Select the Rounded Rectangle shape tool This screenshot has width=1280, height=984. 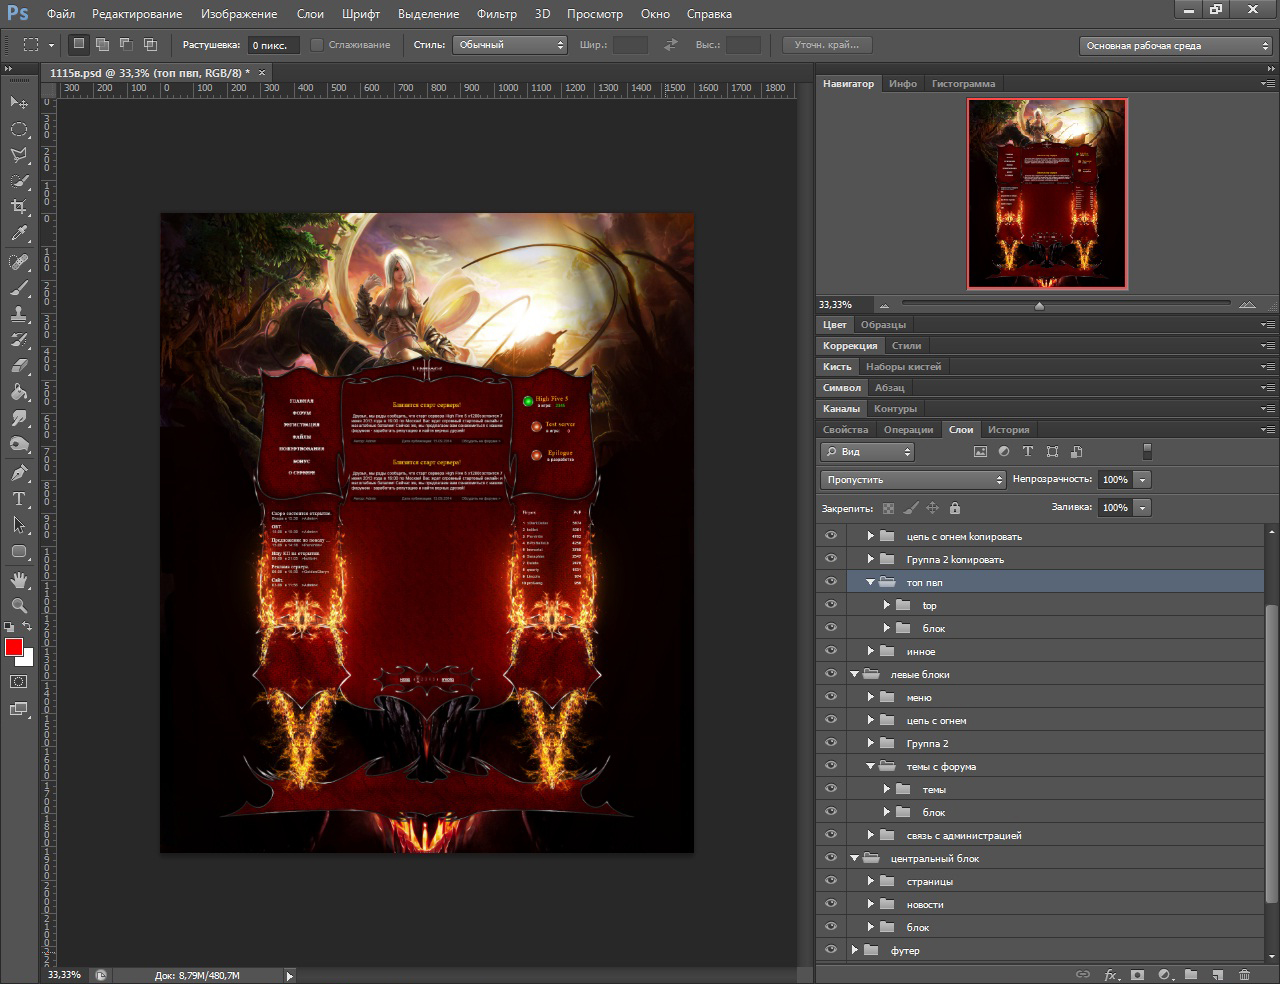19,551
